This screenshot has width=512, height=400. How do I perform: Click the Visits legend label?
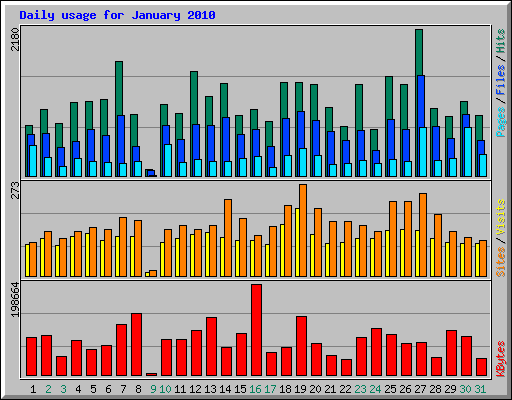click(x=500, y=218)
